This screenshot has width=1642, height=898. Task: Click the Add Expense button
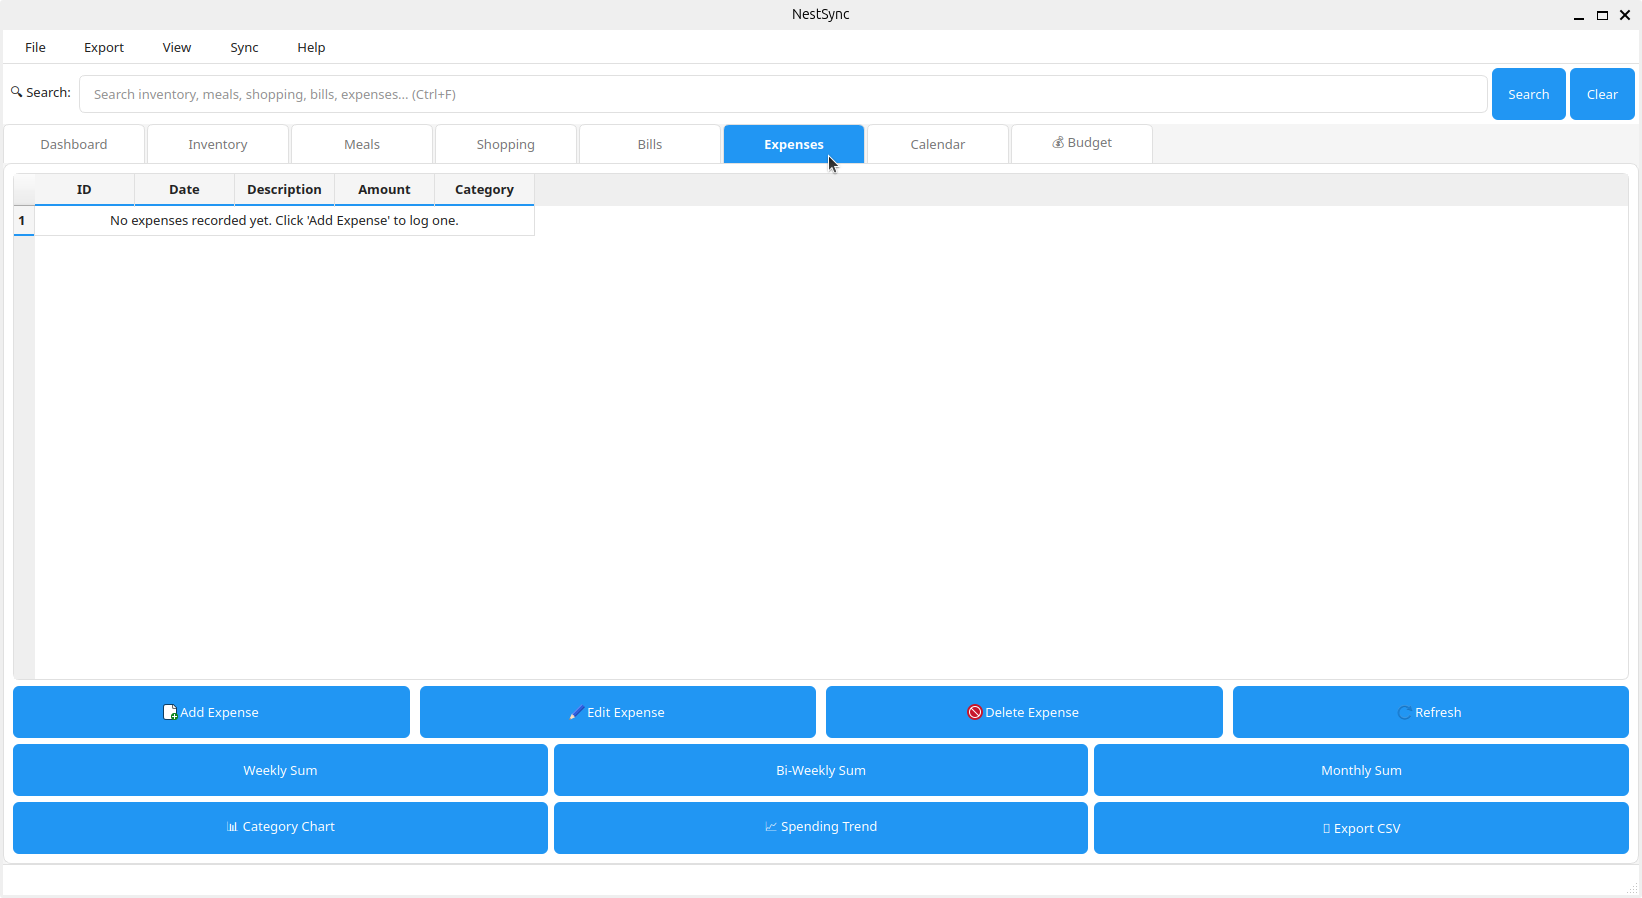211,712
